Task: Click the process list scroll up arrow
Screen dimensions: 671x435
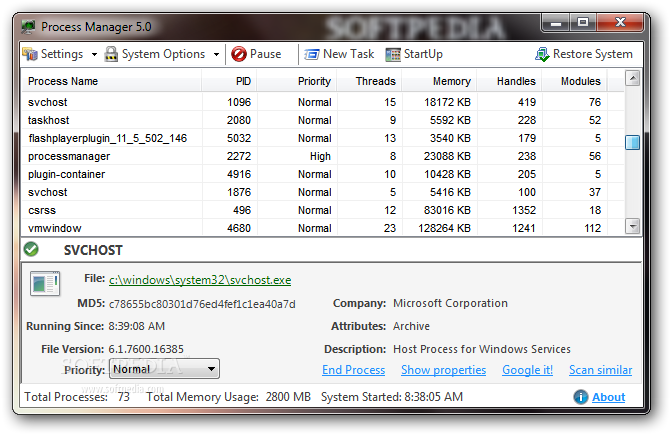Action: click(632, 78)
